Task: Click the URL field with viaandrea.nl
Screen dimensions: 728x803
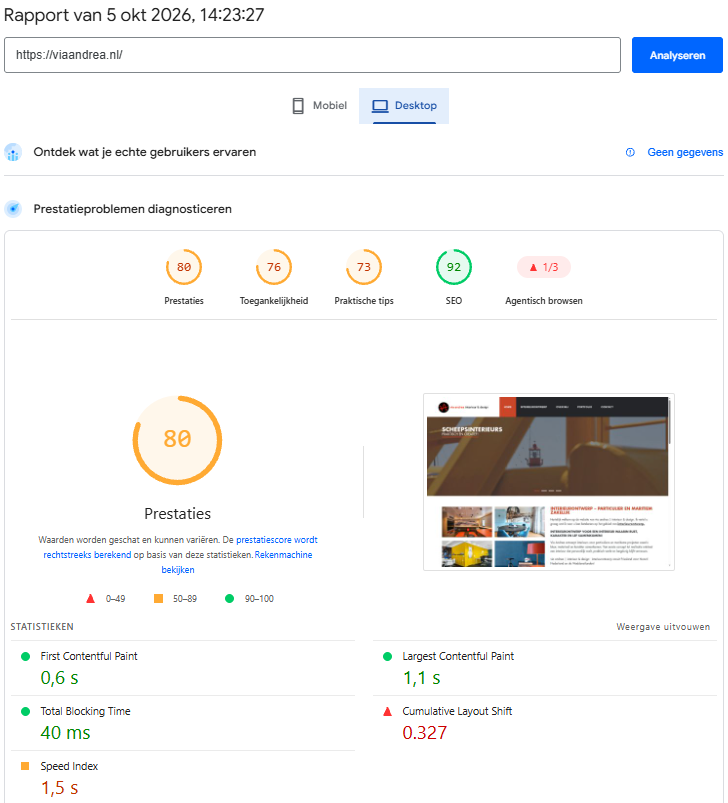Action: pyautogui.click(x=312, y=55)
